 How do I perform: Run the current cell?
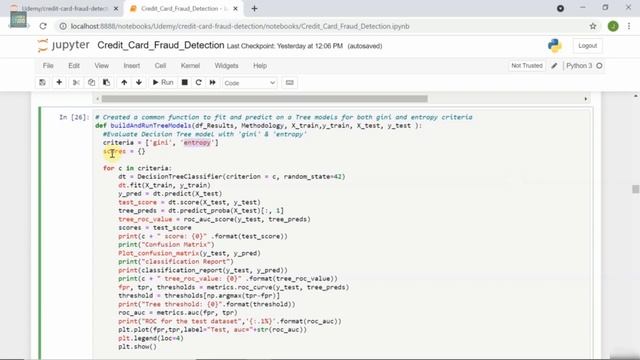(163, 82)
